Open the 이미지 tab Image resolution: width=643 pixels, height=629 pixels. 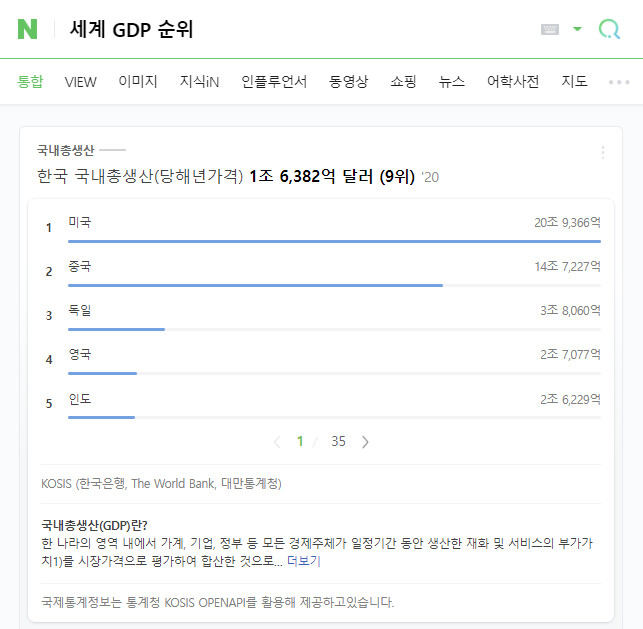pos(138,82)
